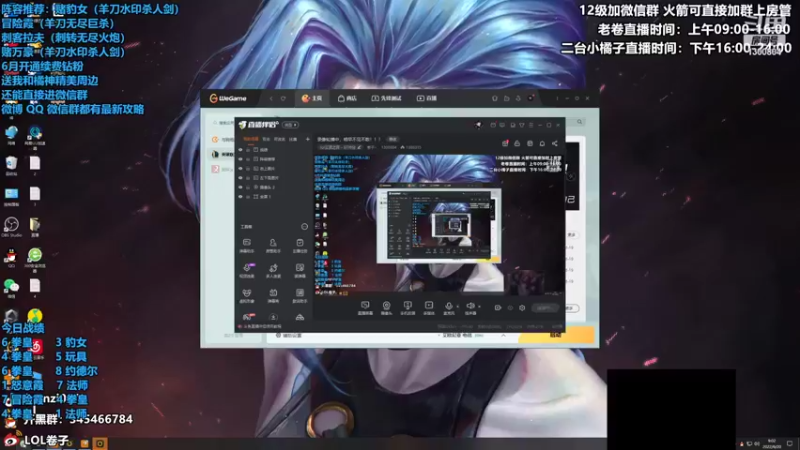This screenshot has width=800, height=450.
Task: Open the toolbox tool with the NEW badge
Action: coord(247,270)
